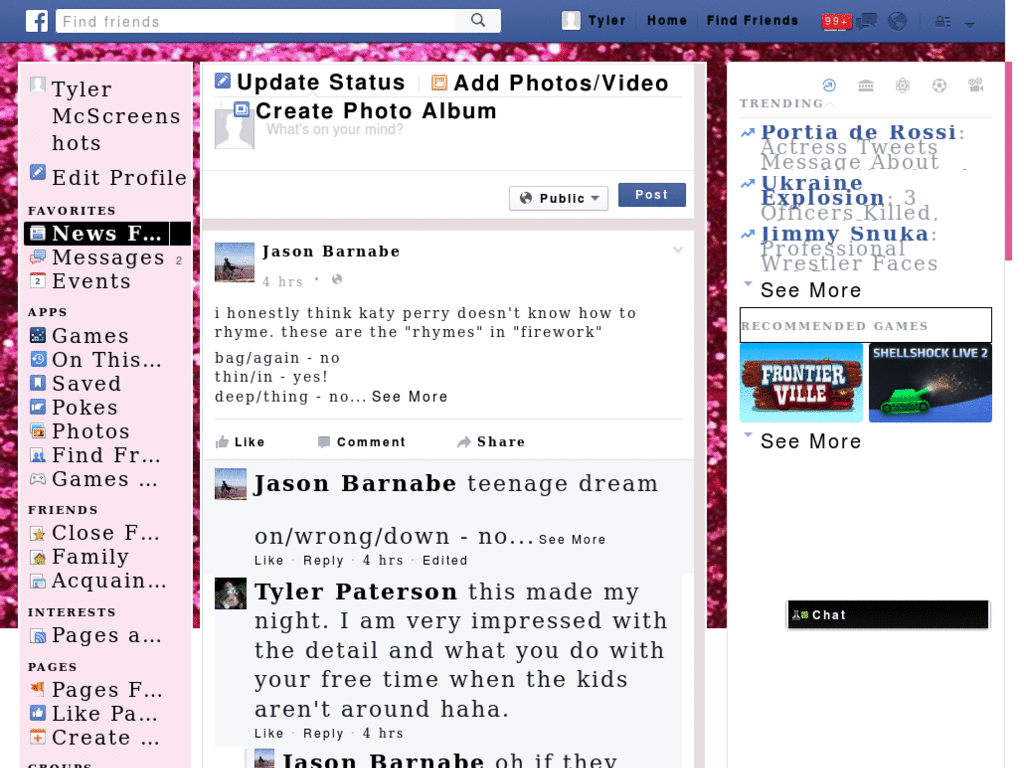Open Ukraine Explosion trending link
The width and height of the screenshot is (1024, 768).
(822, 190)
